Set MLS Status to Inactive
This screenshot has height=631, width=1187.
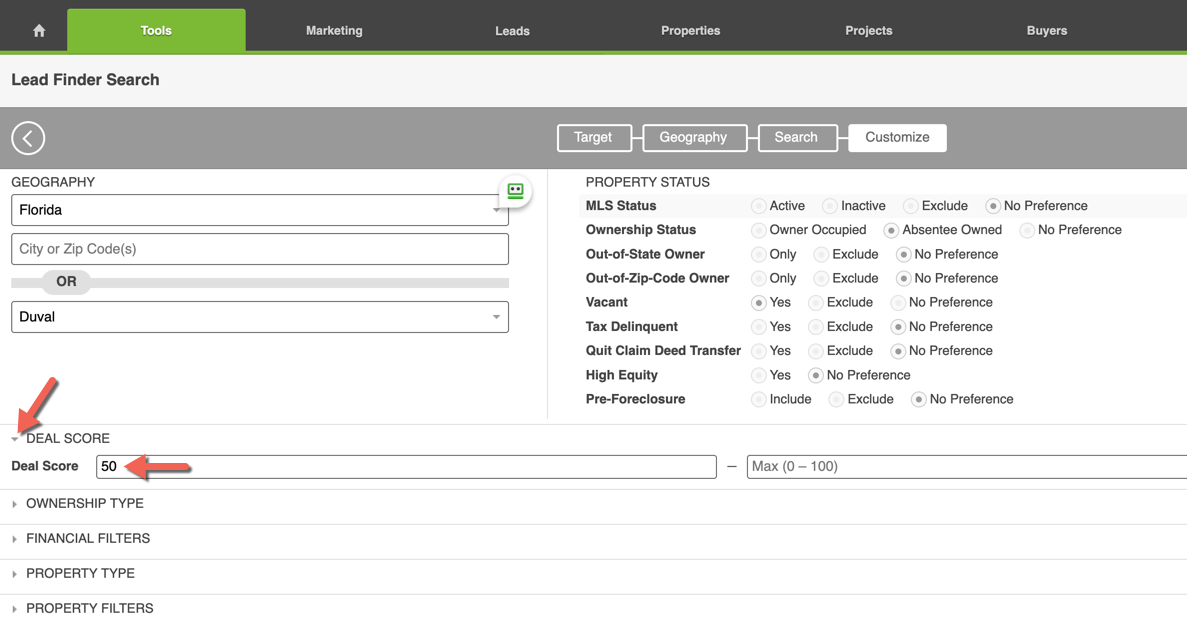(830, 206)
